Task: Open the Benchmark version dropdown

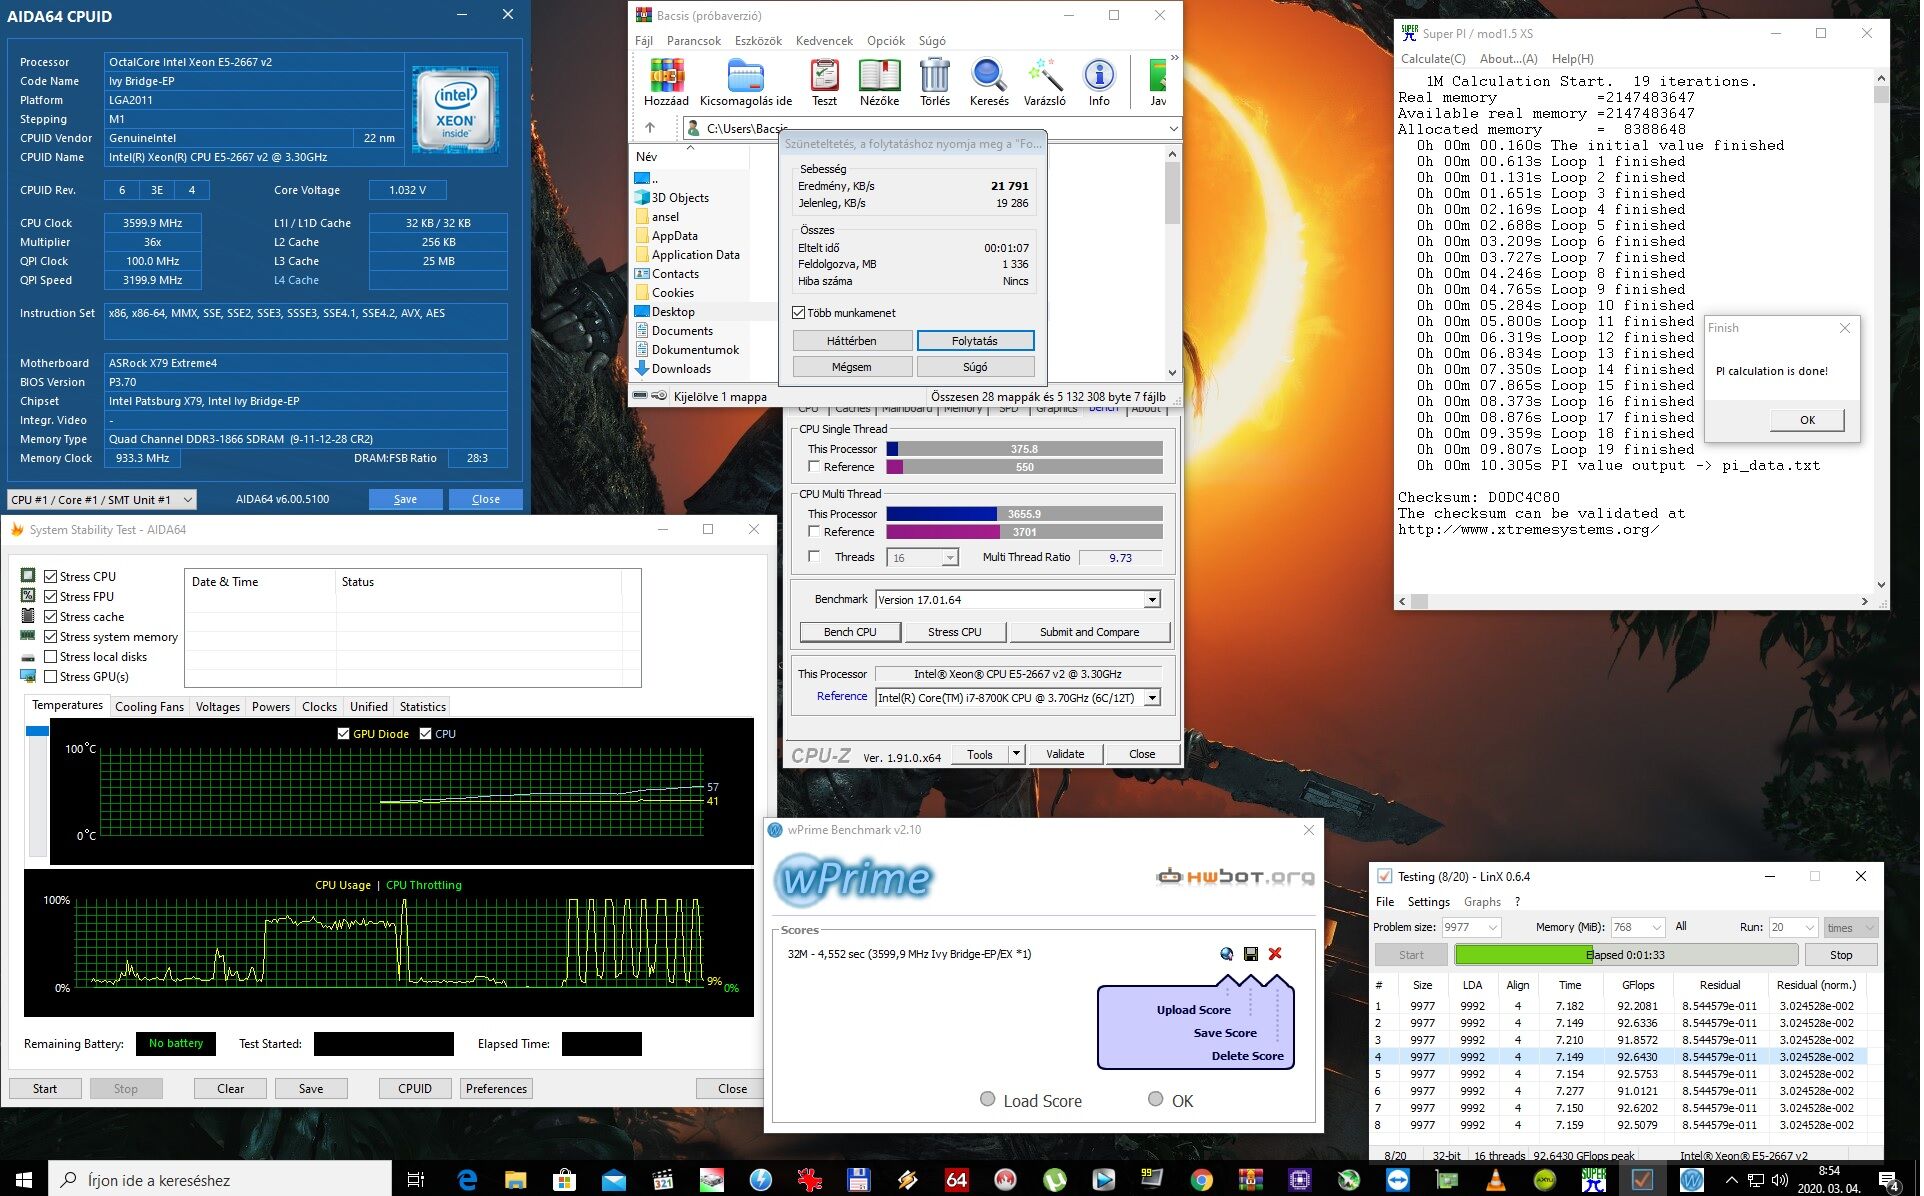Action: point(1152,600)
